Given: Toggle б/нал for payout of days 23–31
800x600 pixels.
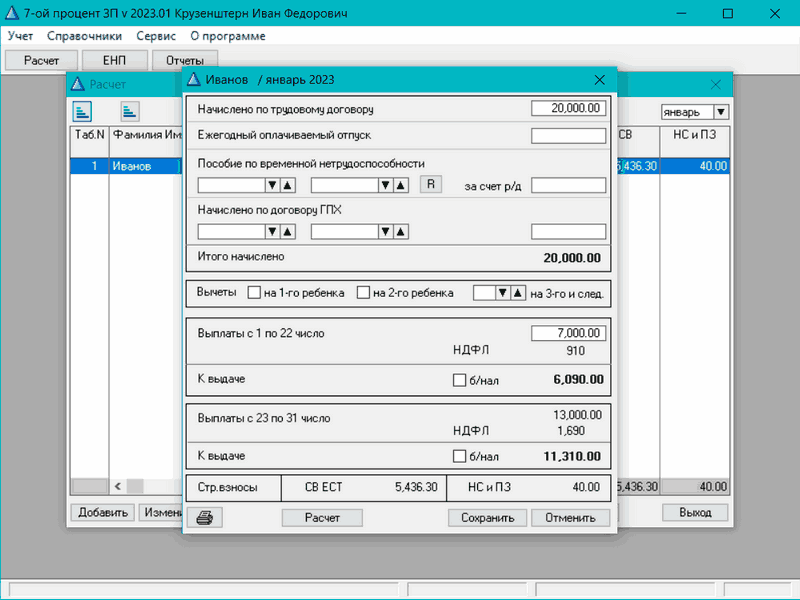Looking at the screenshot, I should click(460, 457).
